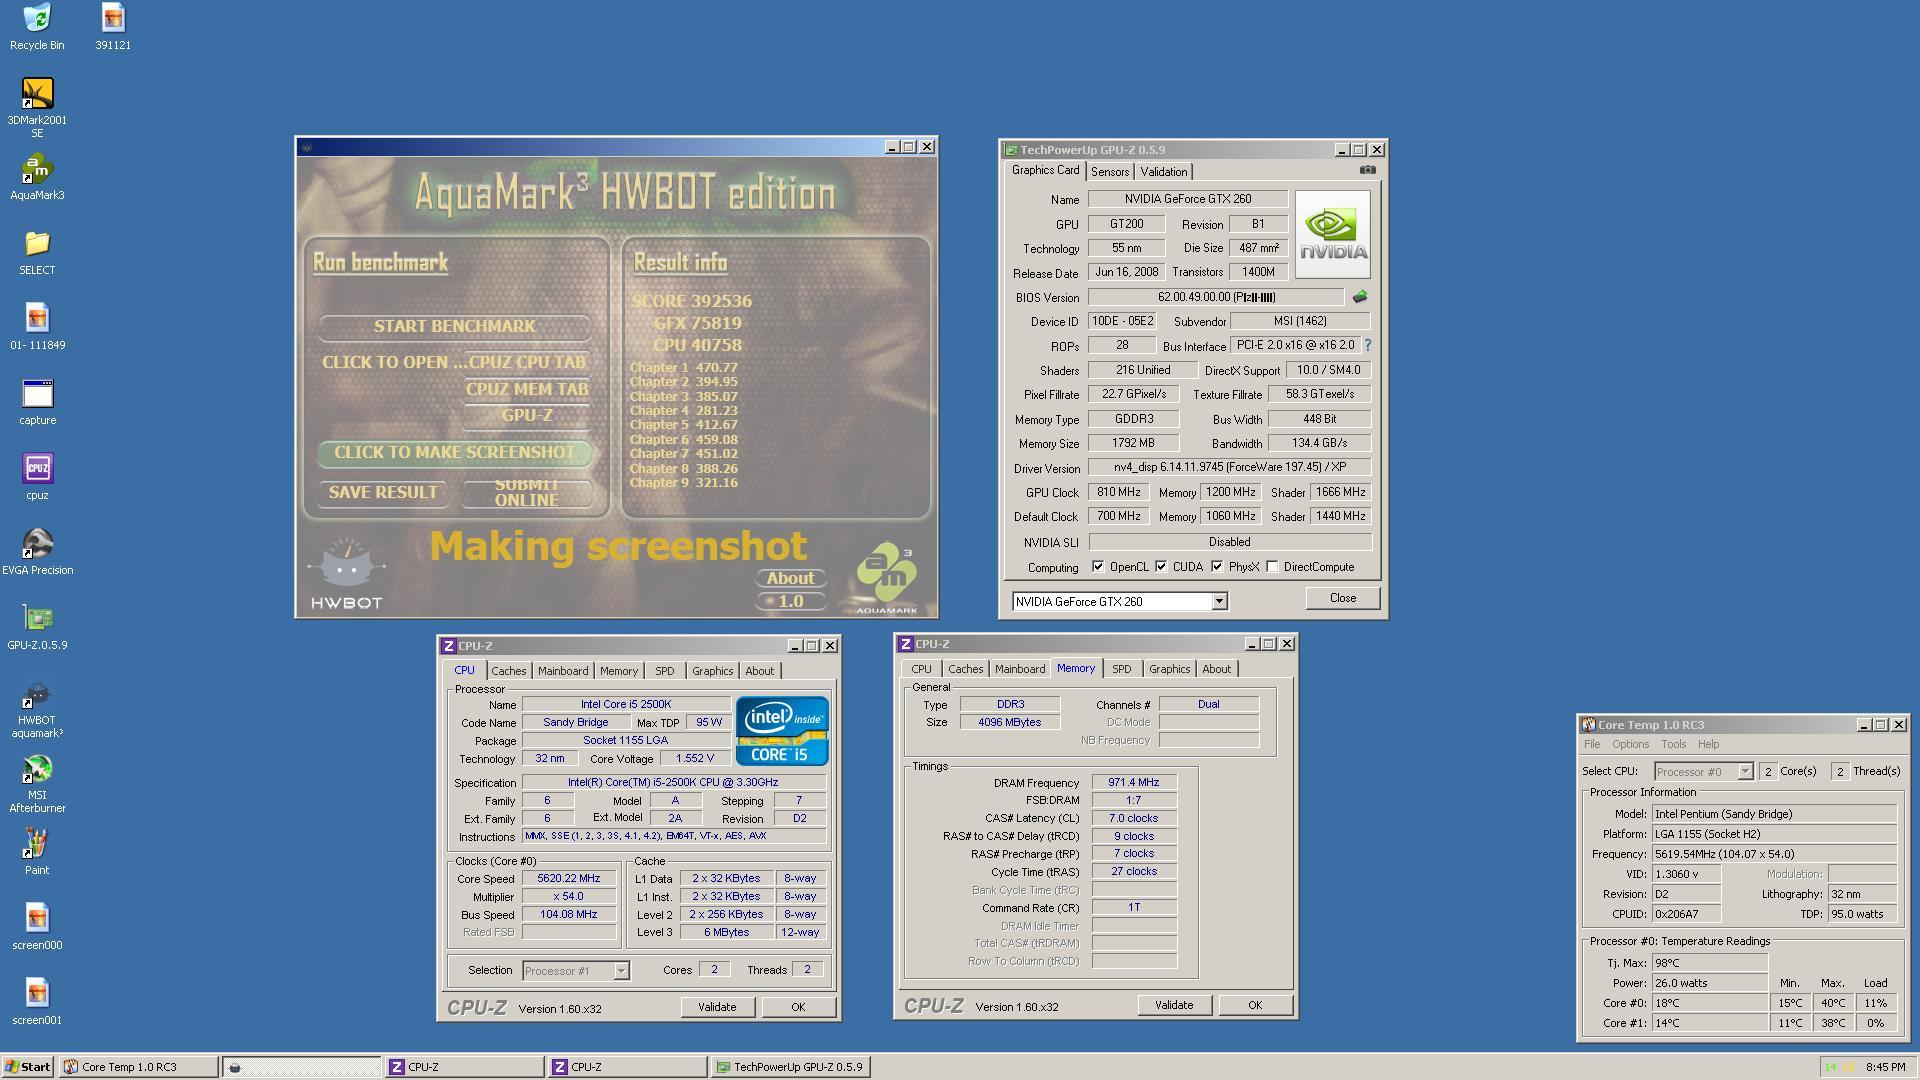Click CLICK TO MAKE SCREENSHOT button
The height and width of the screenshot is (1080, 1920).
[454, 452]
